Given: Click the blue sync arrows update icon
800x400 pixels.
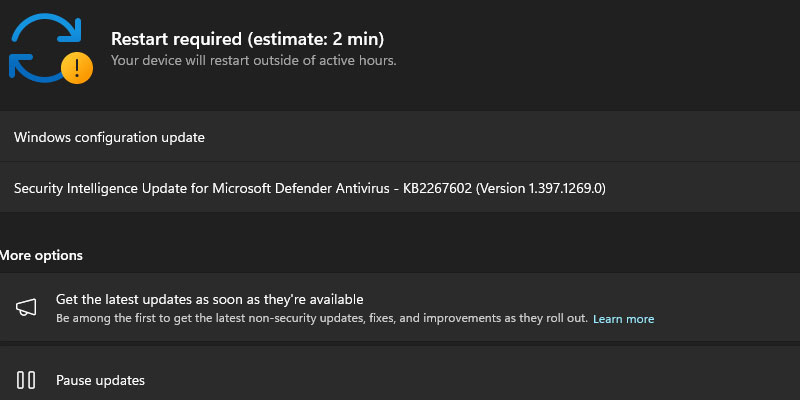Looking at the screenshot, I should coord(45,47).
